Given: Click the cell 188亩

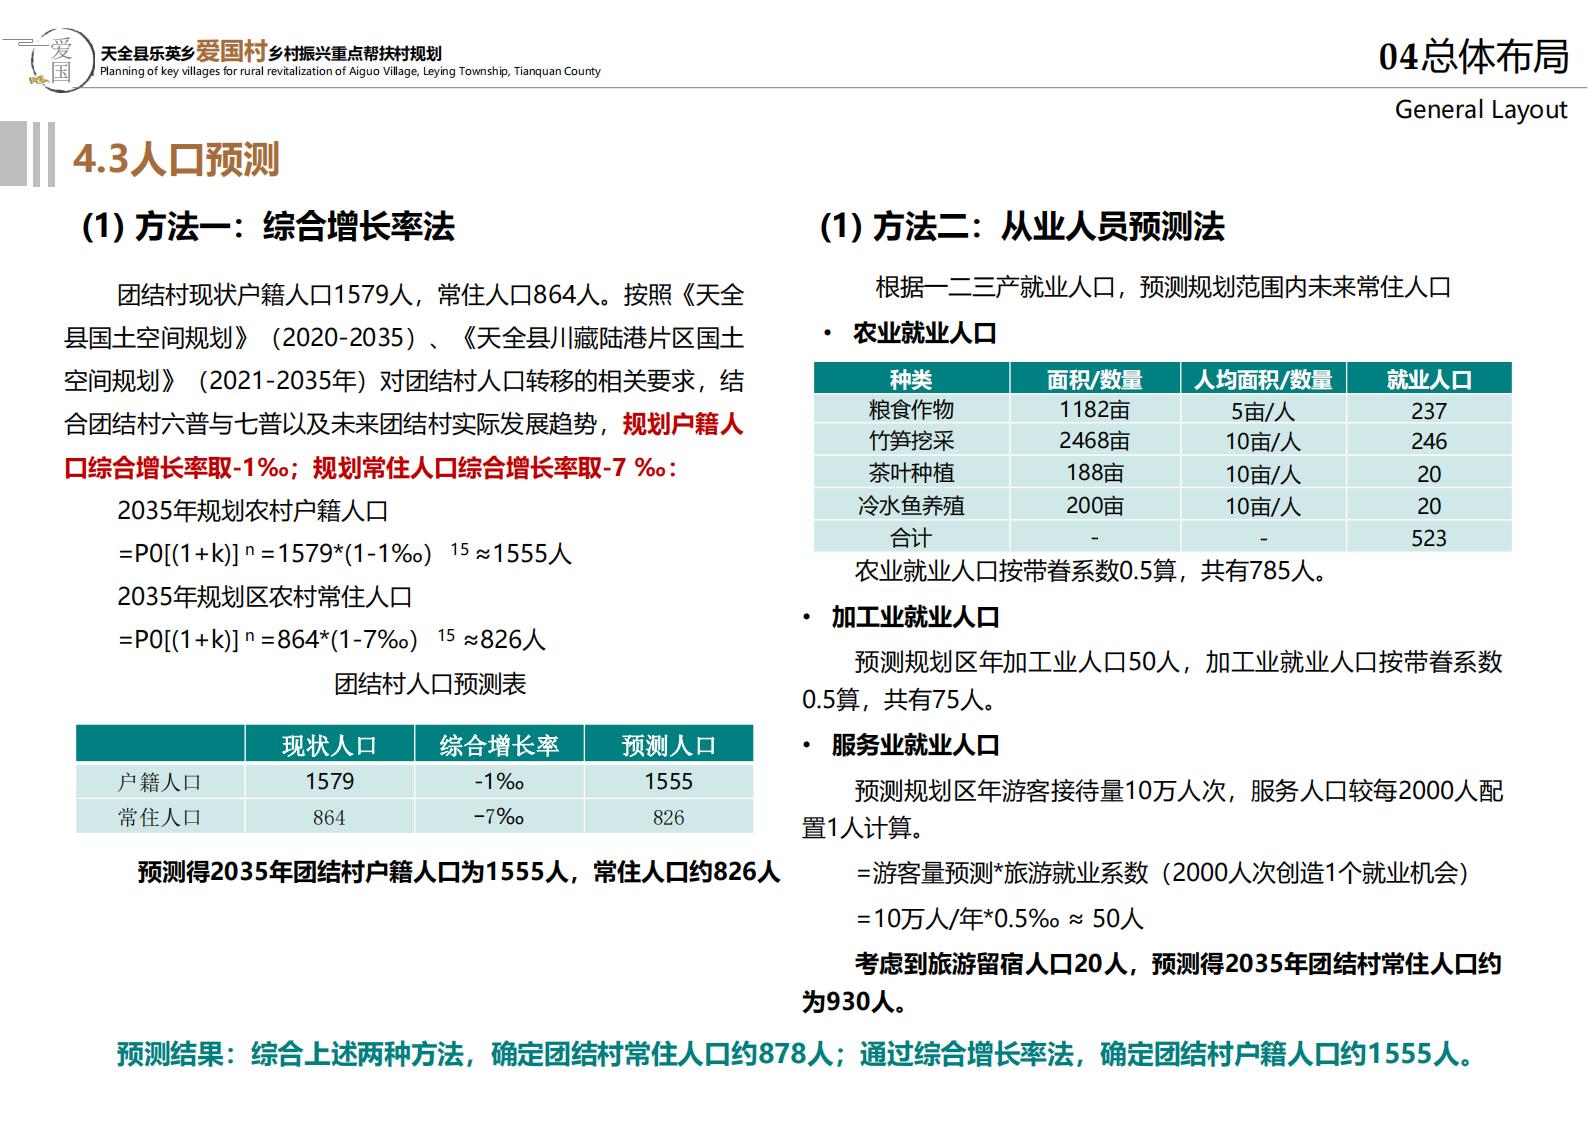Looking at the screenshot, I should (1094, 473).
